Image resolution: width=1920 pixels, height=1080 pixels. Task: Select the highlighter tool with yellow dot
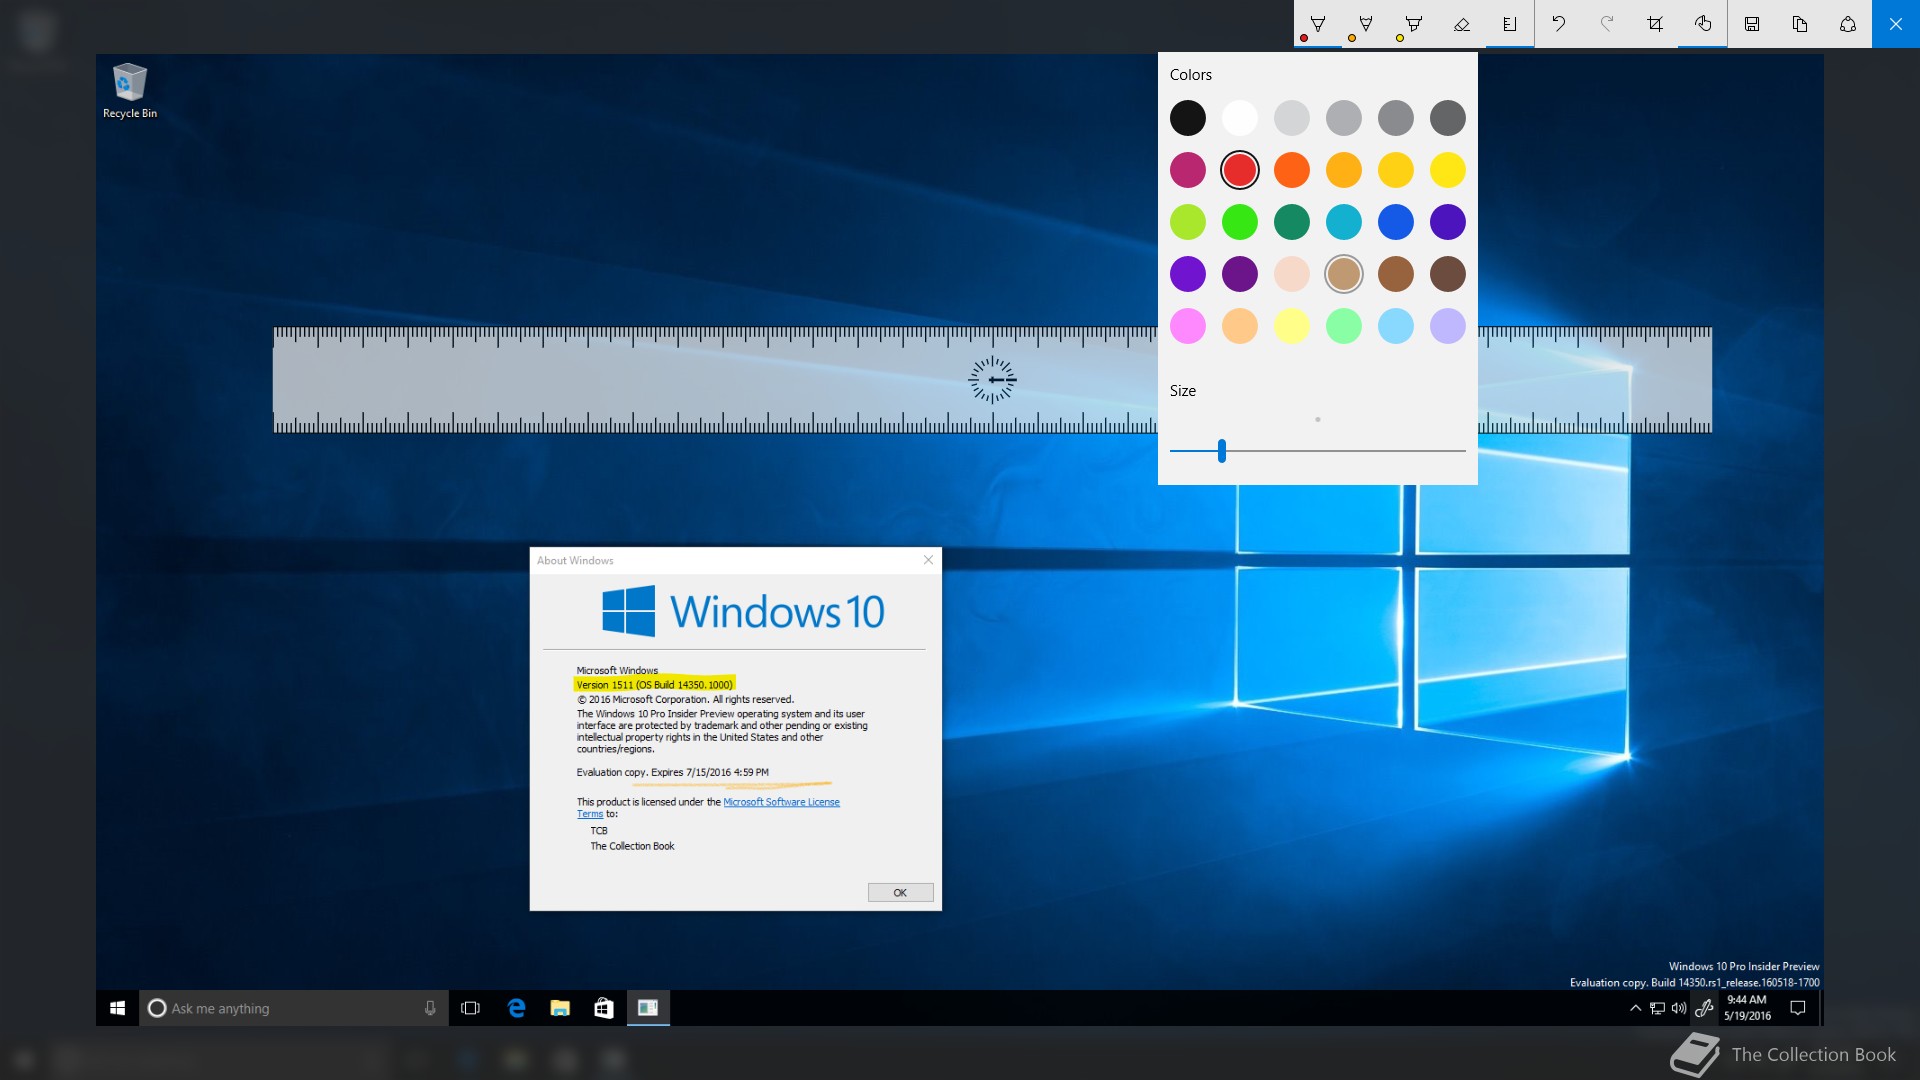[x=1414, y=24]
